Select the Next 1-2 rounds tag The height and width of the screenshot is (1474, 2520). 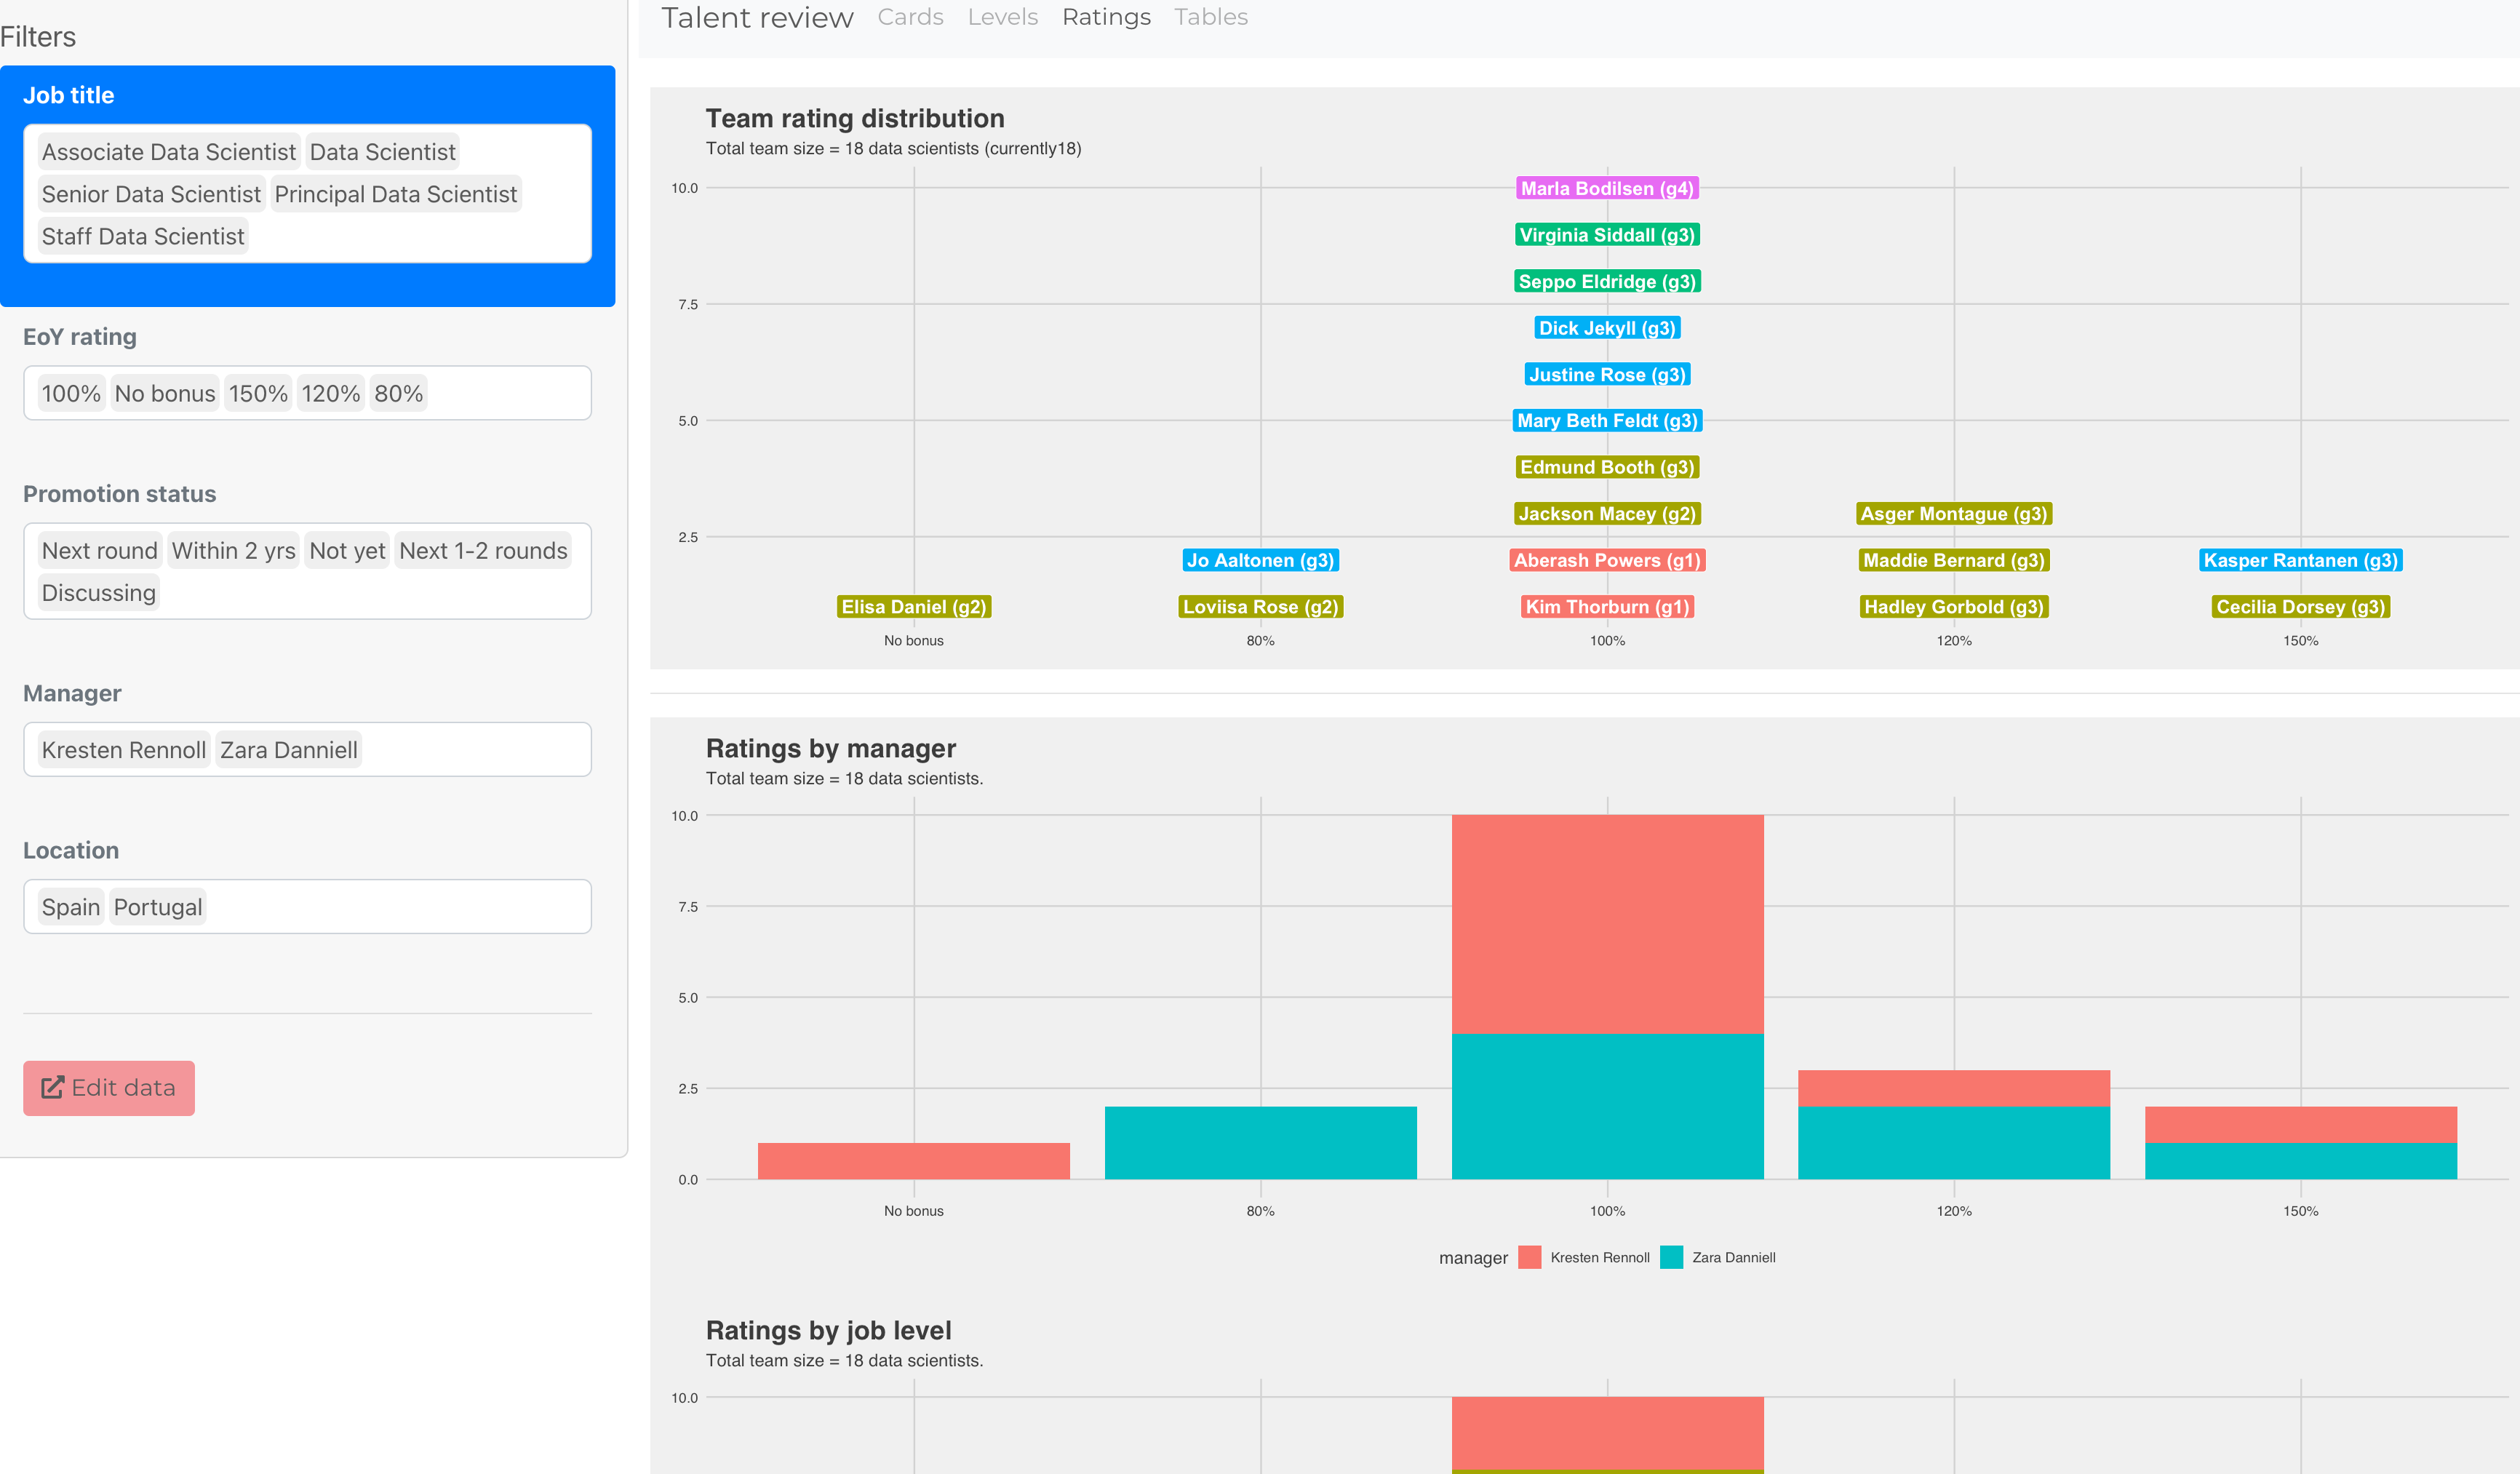[x=483, y=550]
